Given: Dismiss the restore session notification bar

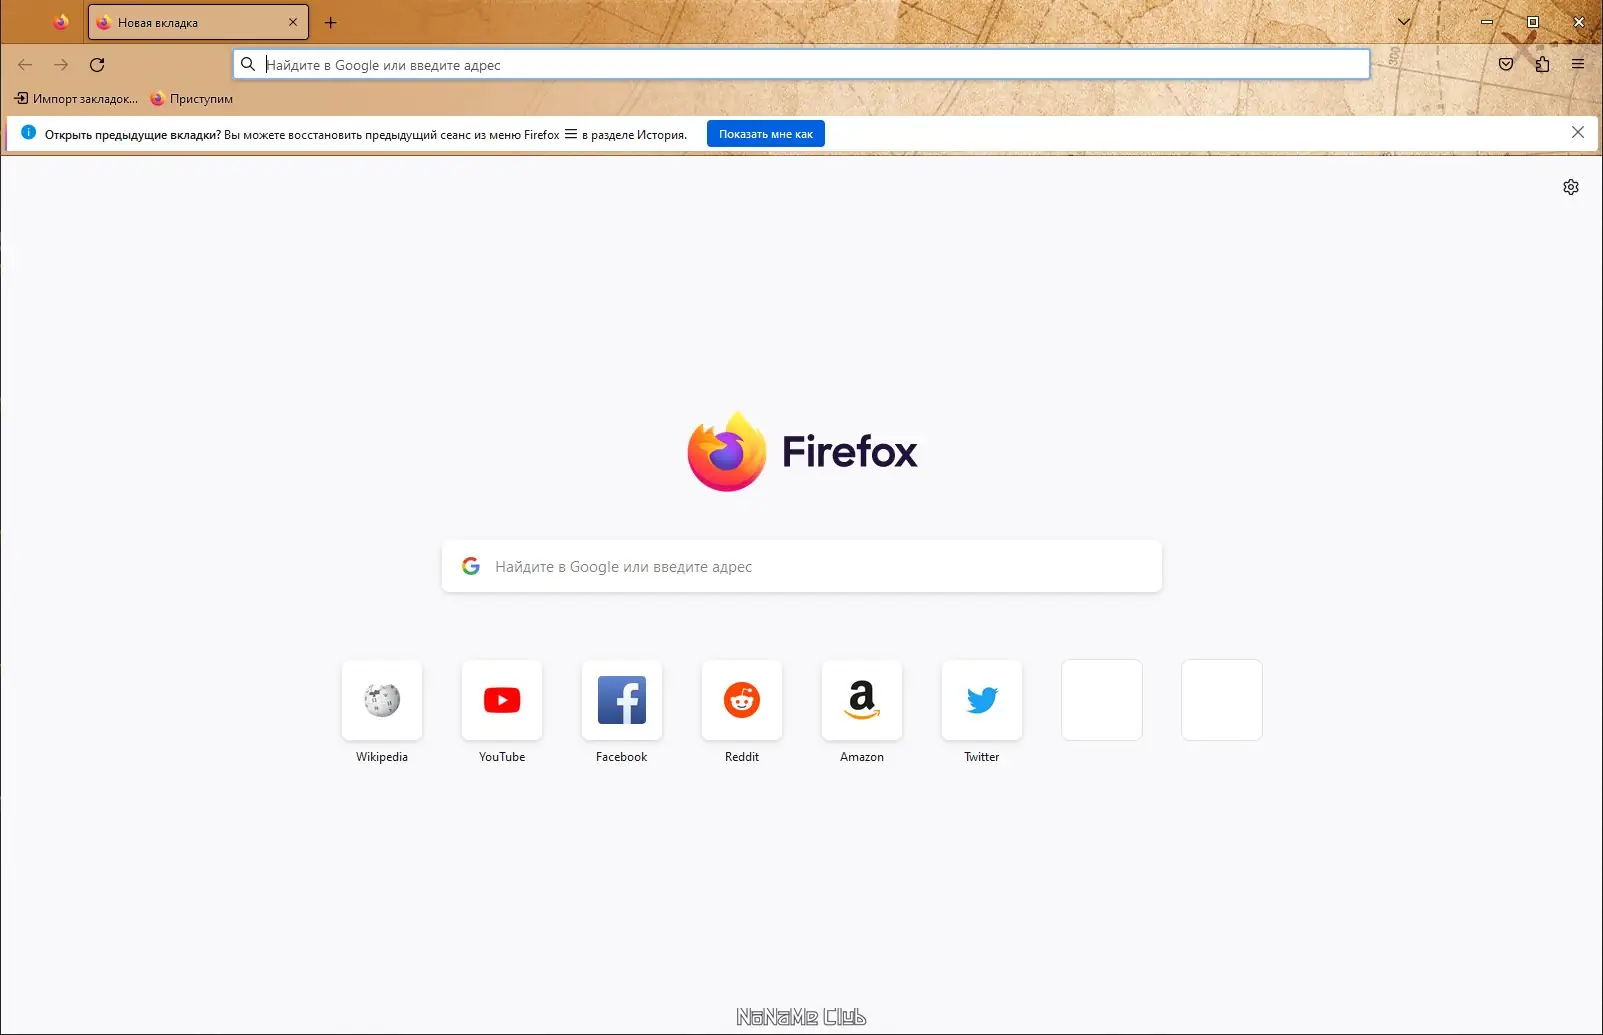Looking at the screenshot, I should [x=1578, y=132].
